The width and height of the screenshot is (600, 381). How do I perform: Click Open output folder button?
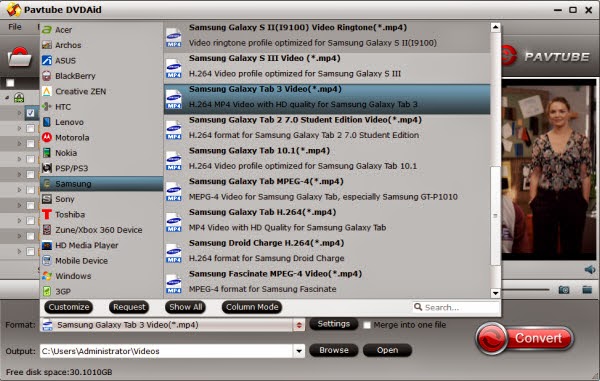pos(387,350)
